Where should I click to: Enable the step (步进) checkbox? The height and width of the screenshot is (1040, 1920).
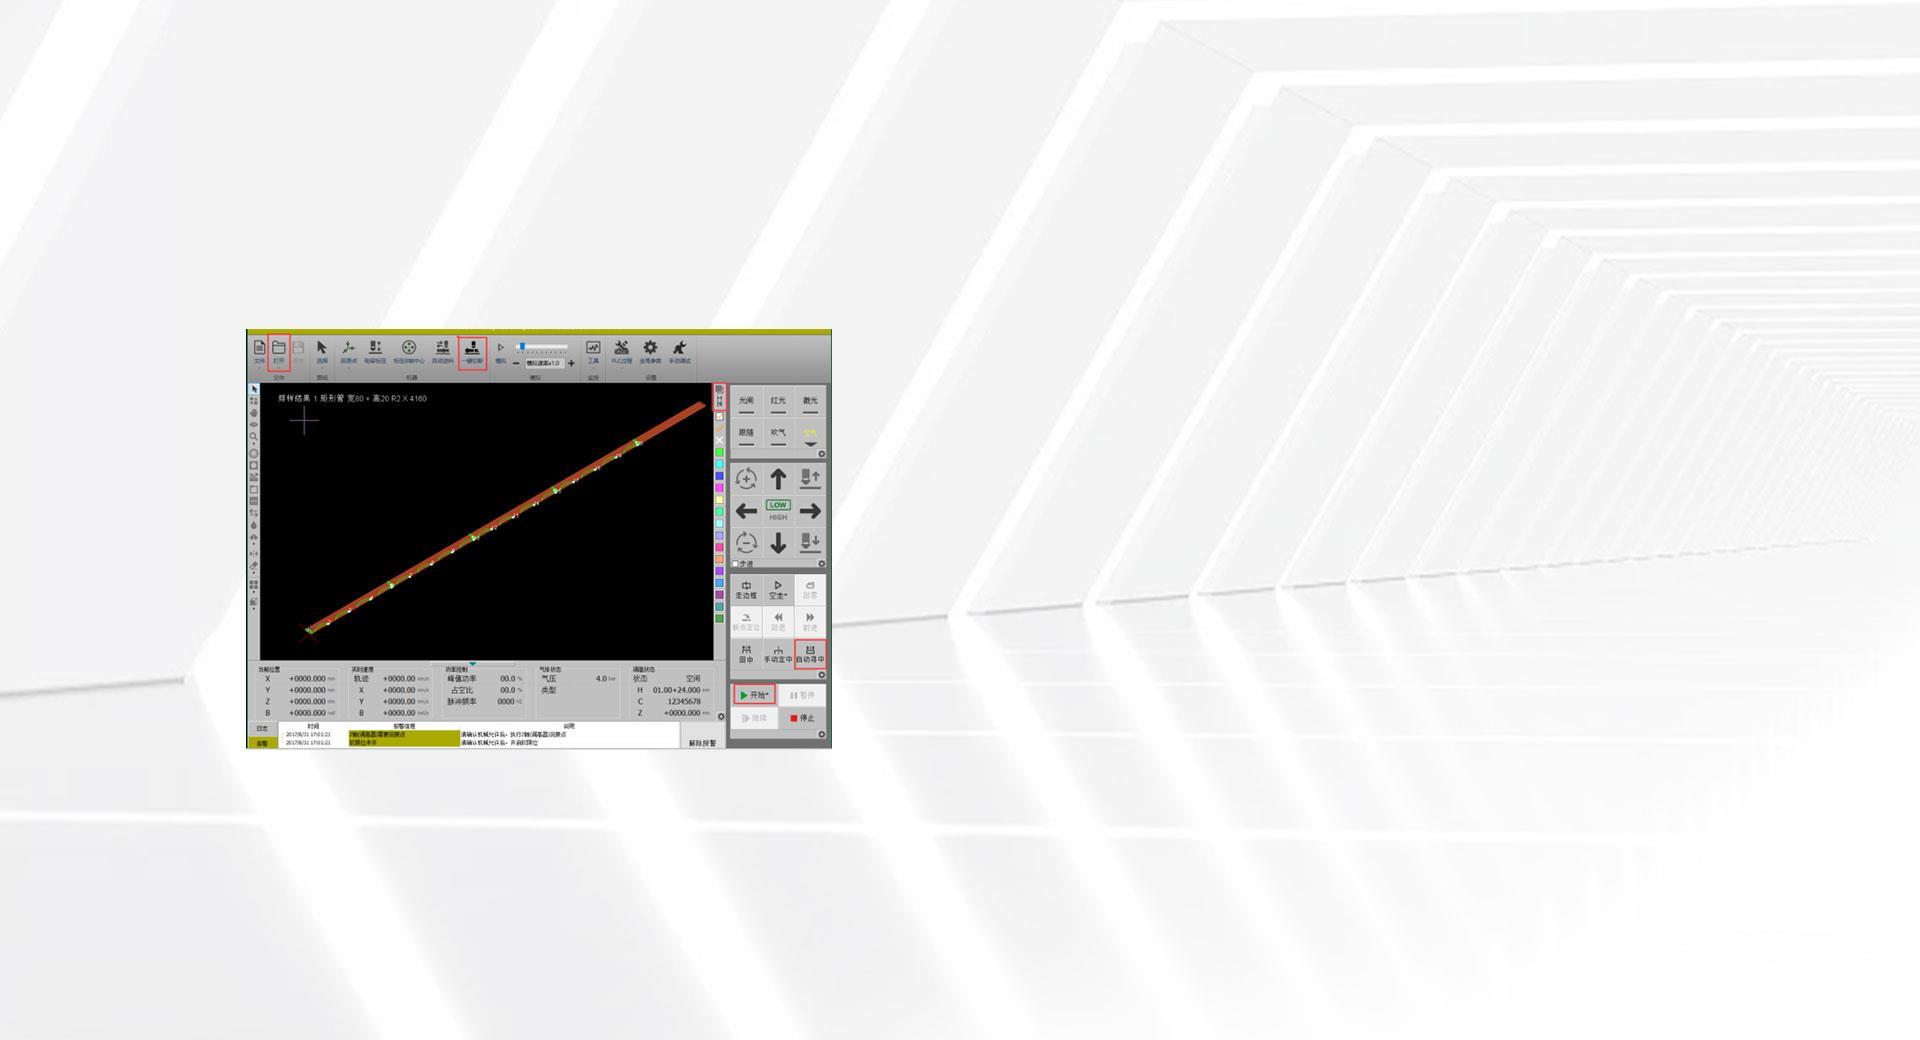coord(736,564)
